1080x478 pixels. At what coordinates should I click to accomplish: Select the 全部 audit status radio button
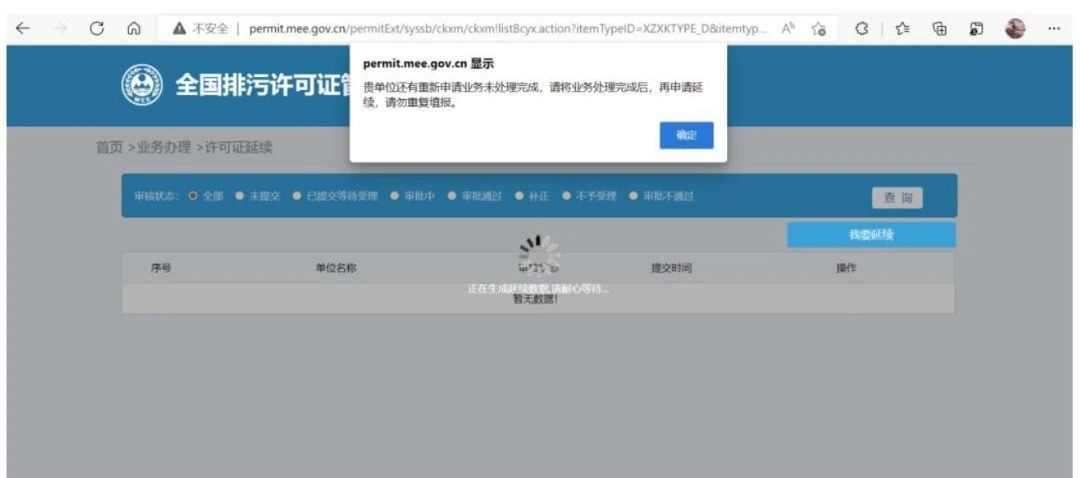(x=194, y=196)
